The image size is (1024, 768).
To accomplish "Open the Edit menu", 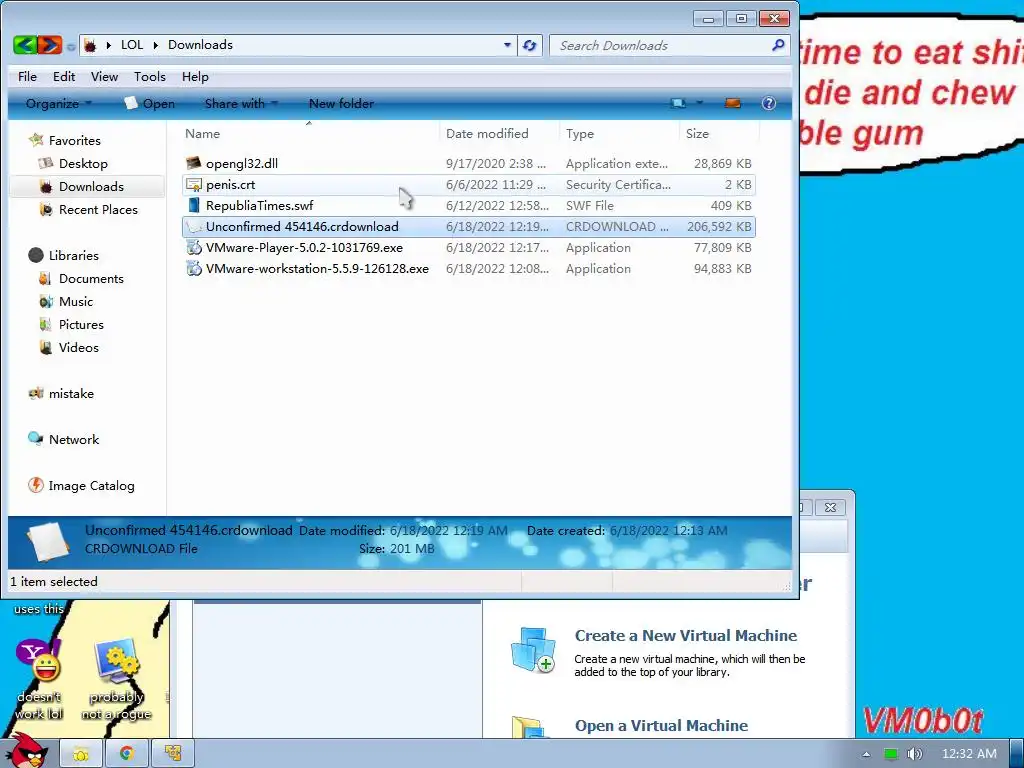I will pos(64,76).
